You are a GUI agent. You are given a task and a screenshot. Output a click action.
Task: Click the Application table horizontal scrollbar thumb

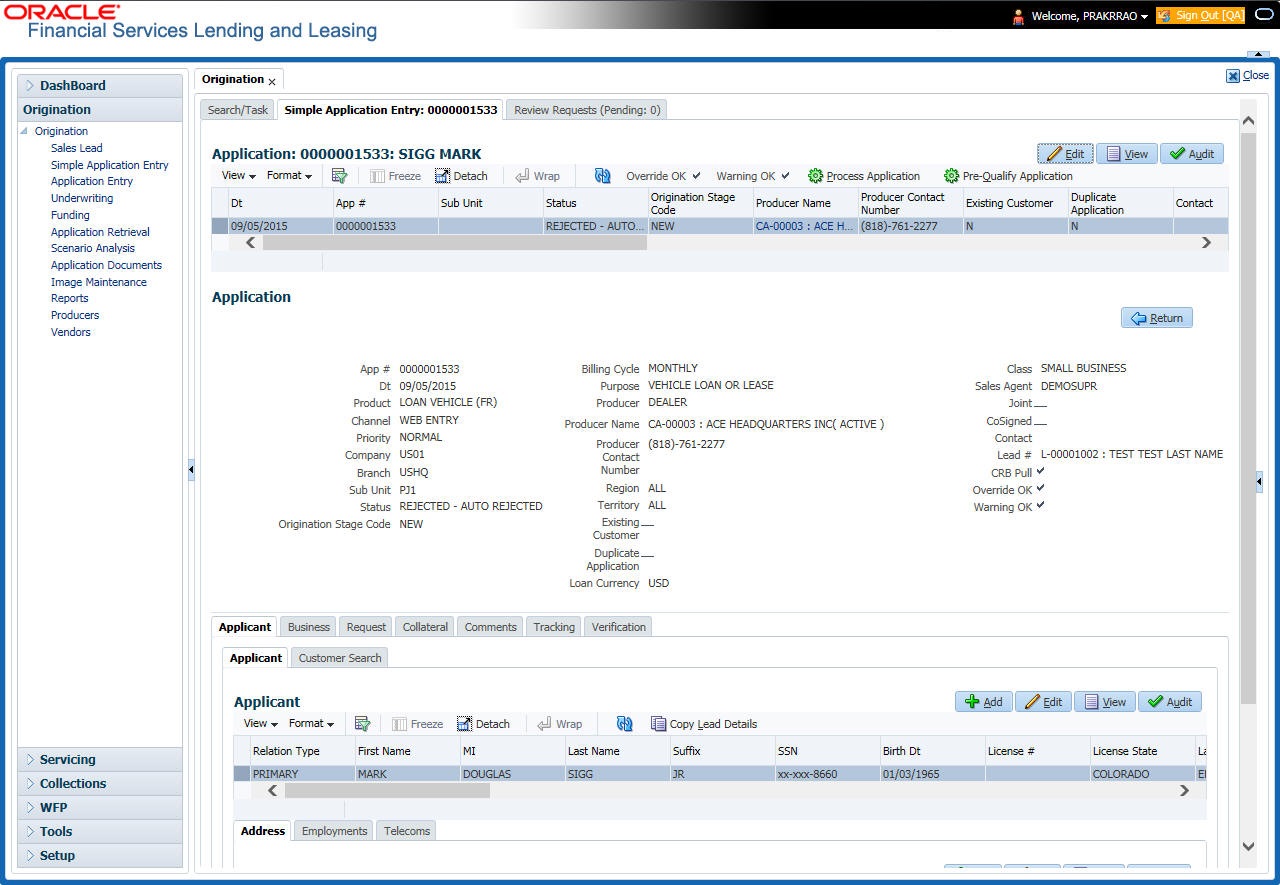point(455,243)
